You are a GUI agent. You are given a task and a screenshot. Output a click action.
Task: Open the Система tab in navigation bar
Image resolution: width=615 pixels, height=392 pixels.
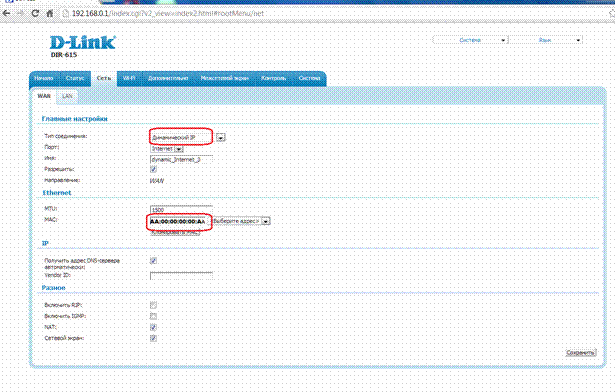coord(309,78)
